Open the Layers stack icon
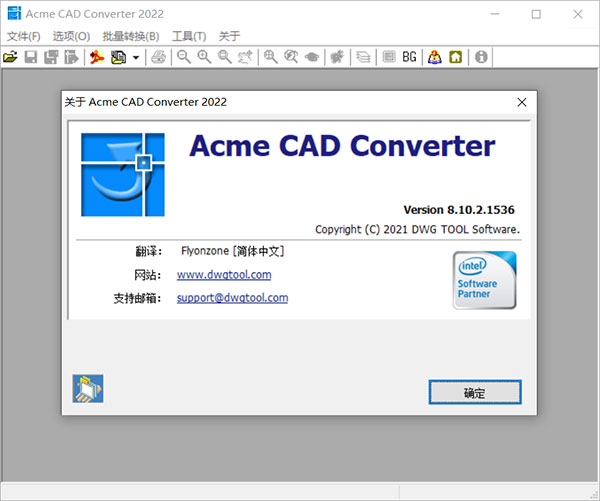 click(363, 57)
